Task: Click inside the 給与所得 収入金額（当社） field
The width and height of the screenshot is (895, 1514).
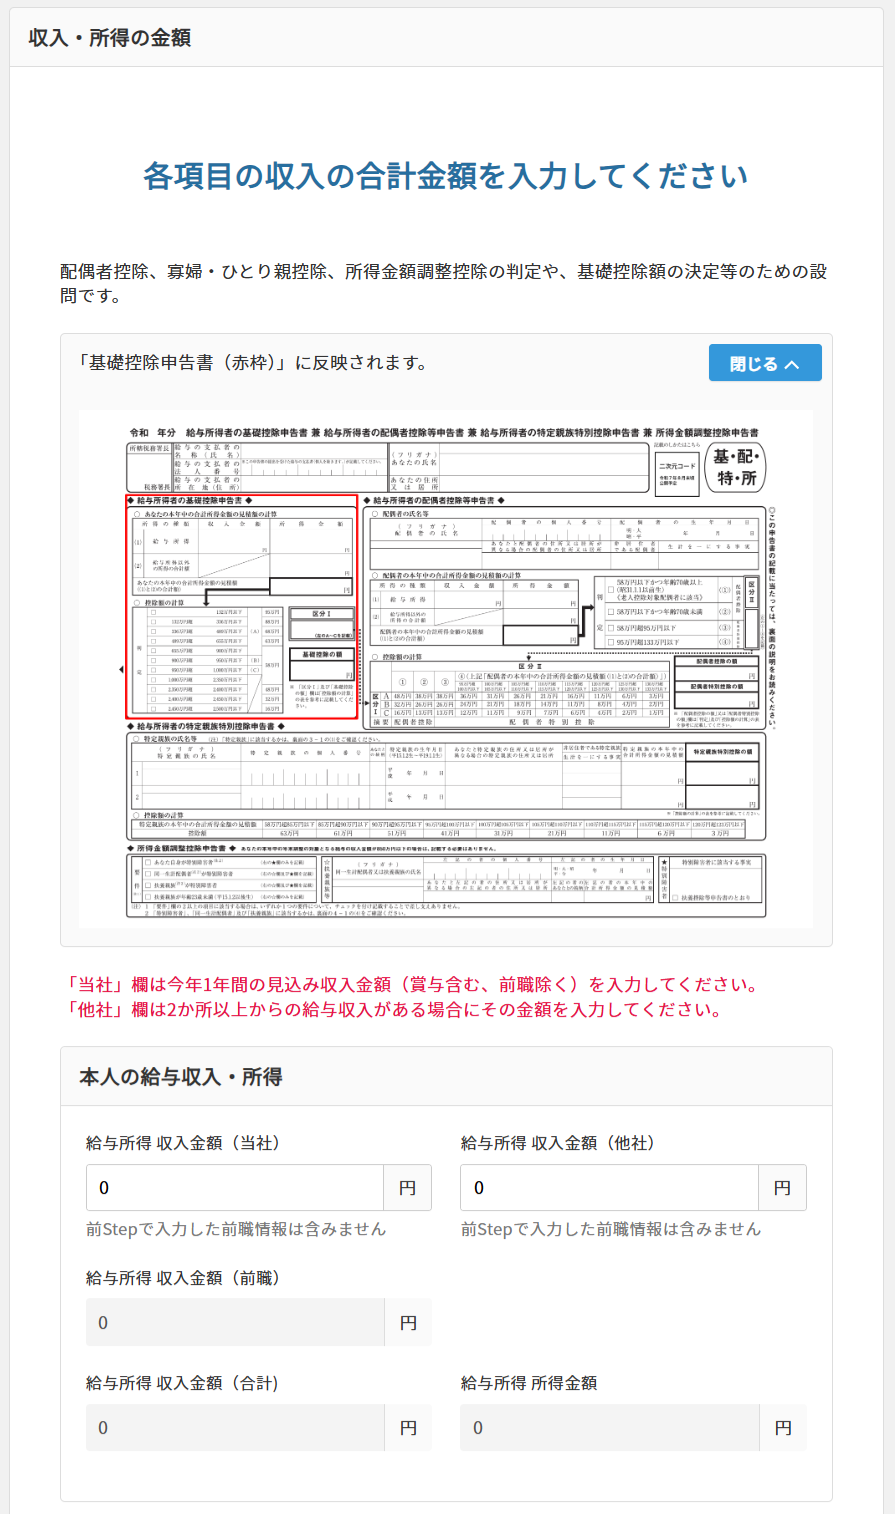Action: coord(235,1187)
